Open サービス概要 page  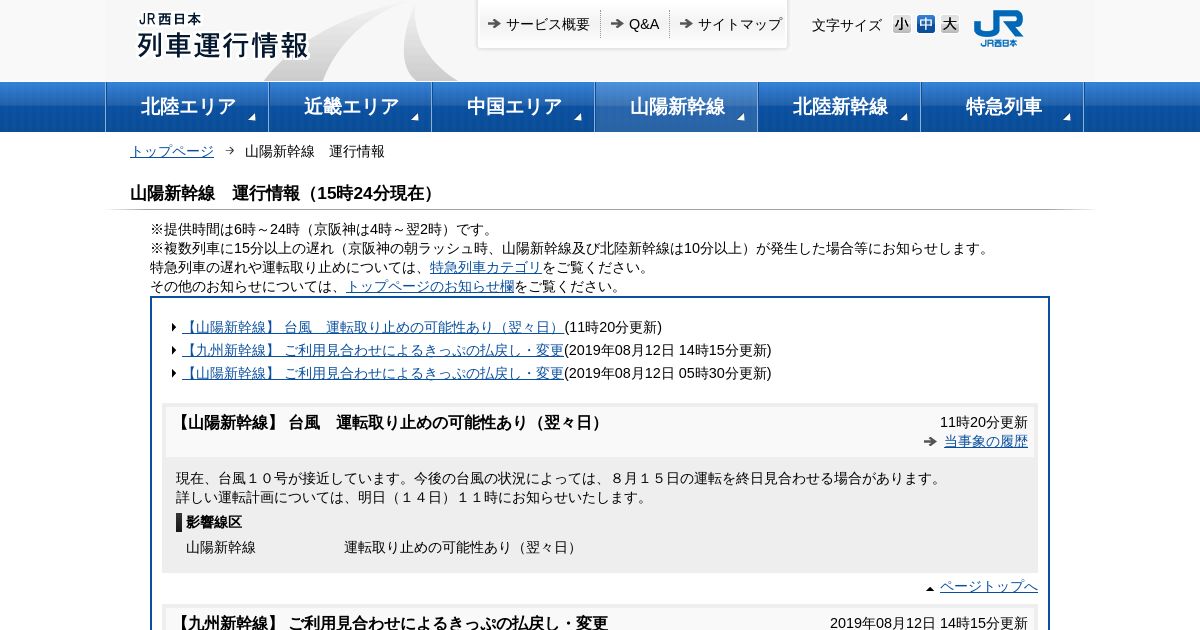click(547, 24)
